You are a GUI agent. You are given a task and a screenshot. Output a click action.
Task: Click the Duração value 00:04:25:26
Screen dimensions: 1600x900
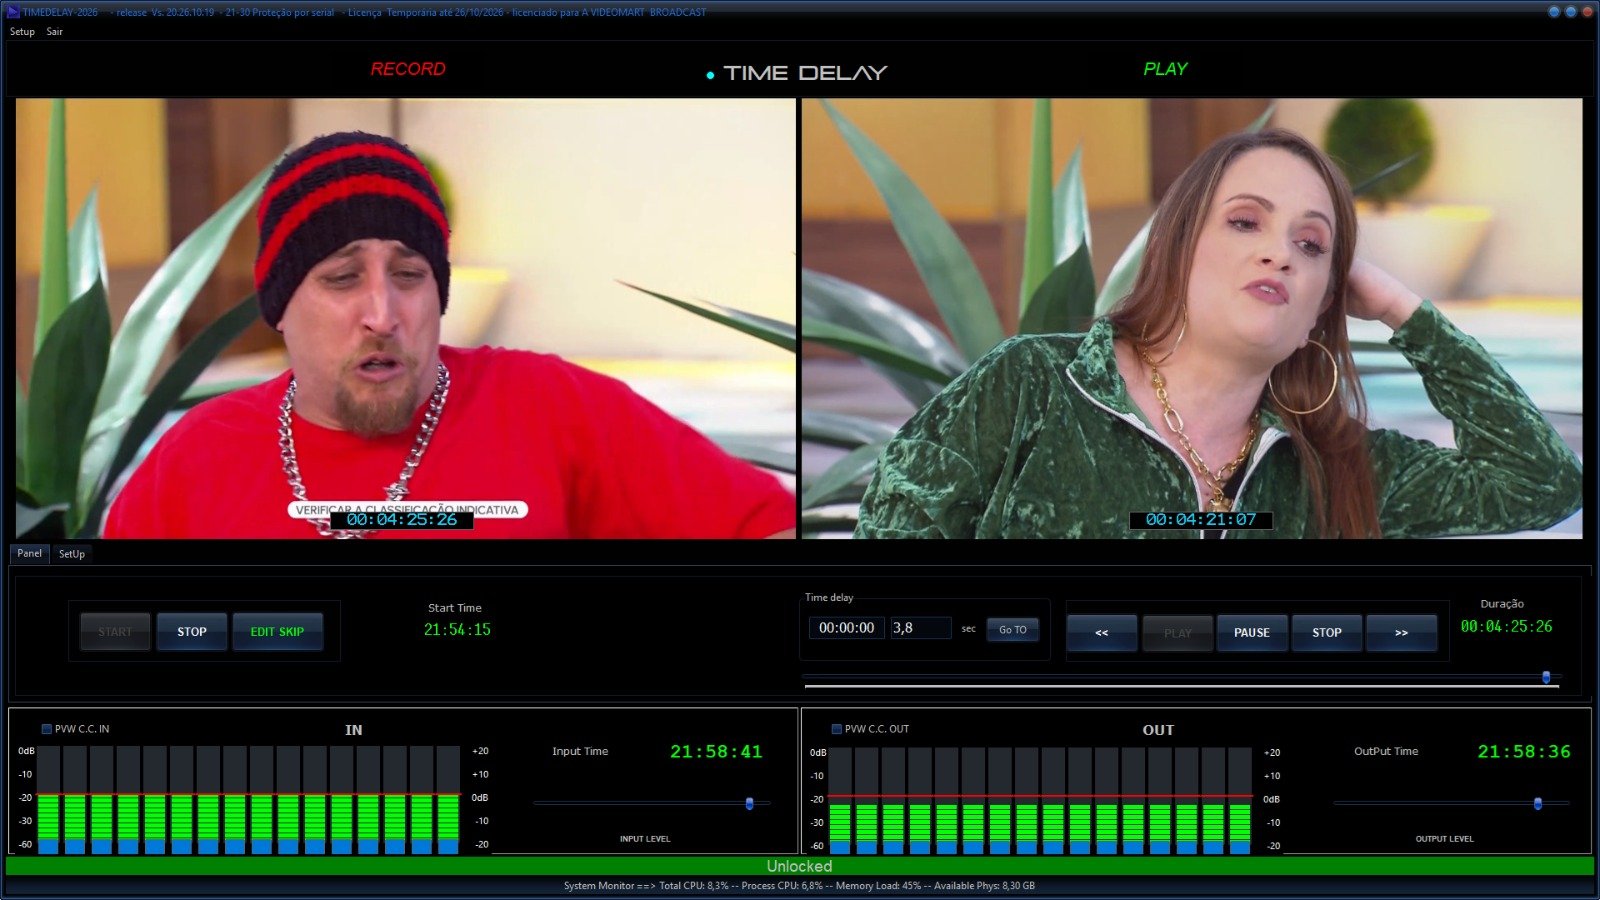pos(1507,626)
